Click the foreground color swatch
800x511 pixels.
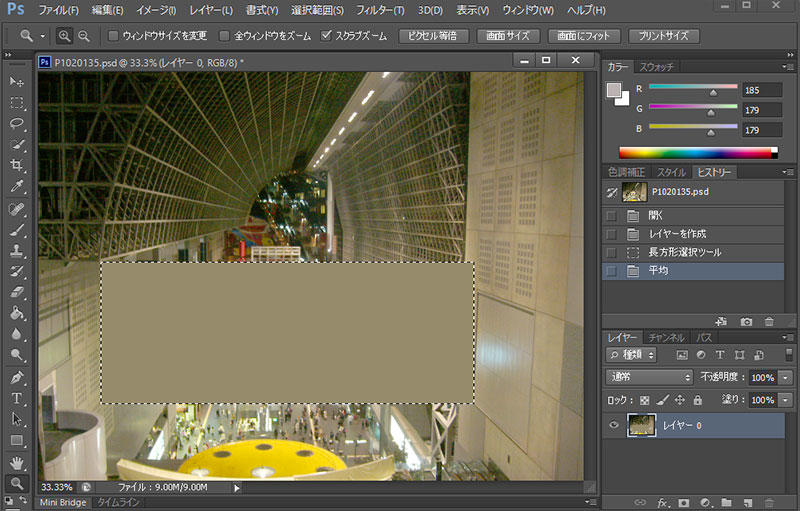[614, 90]
